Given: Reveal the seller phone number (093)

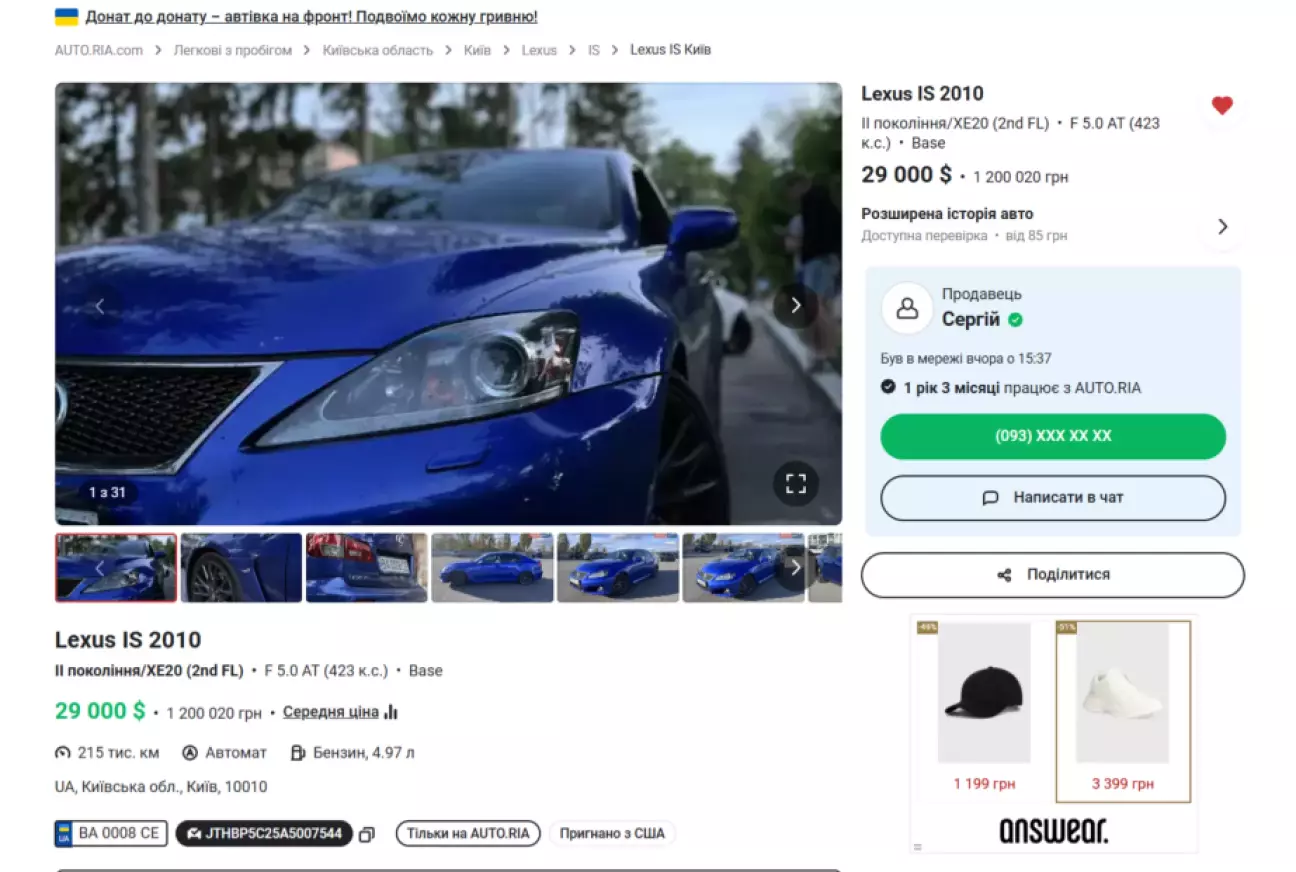Looking at the screenshot, I should 1052,436.
